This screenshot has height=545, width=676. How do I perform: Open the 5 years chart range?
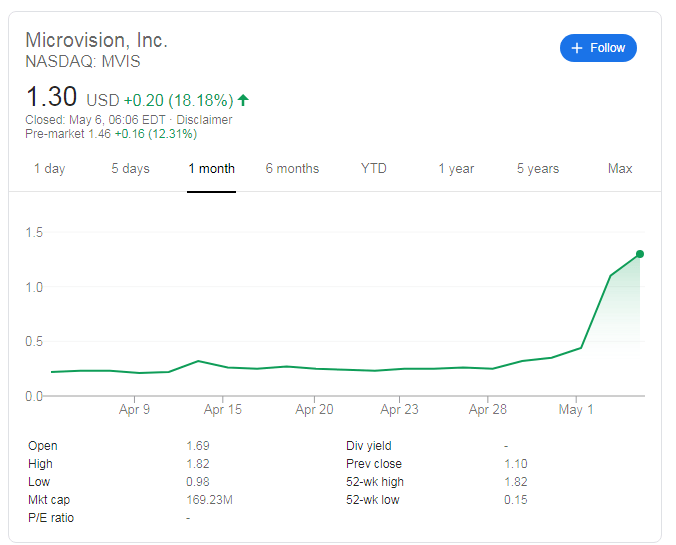[x=538, y=169]
